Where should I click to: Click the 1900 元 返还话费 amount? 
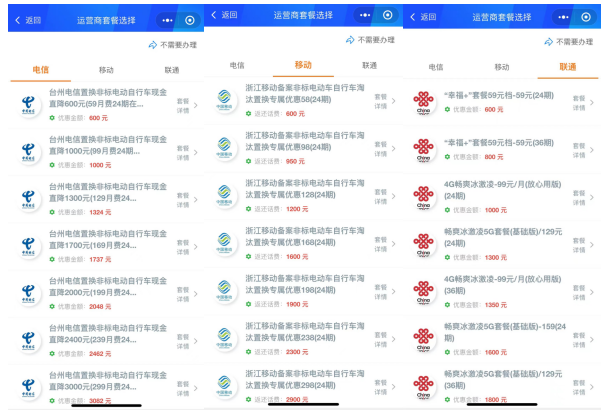click(297, 305)
